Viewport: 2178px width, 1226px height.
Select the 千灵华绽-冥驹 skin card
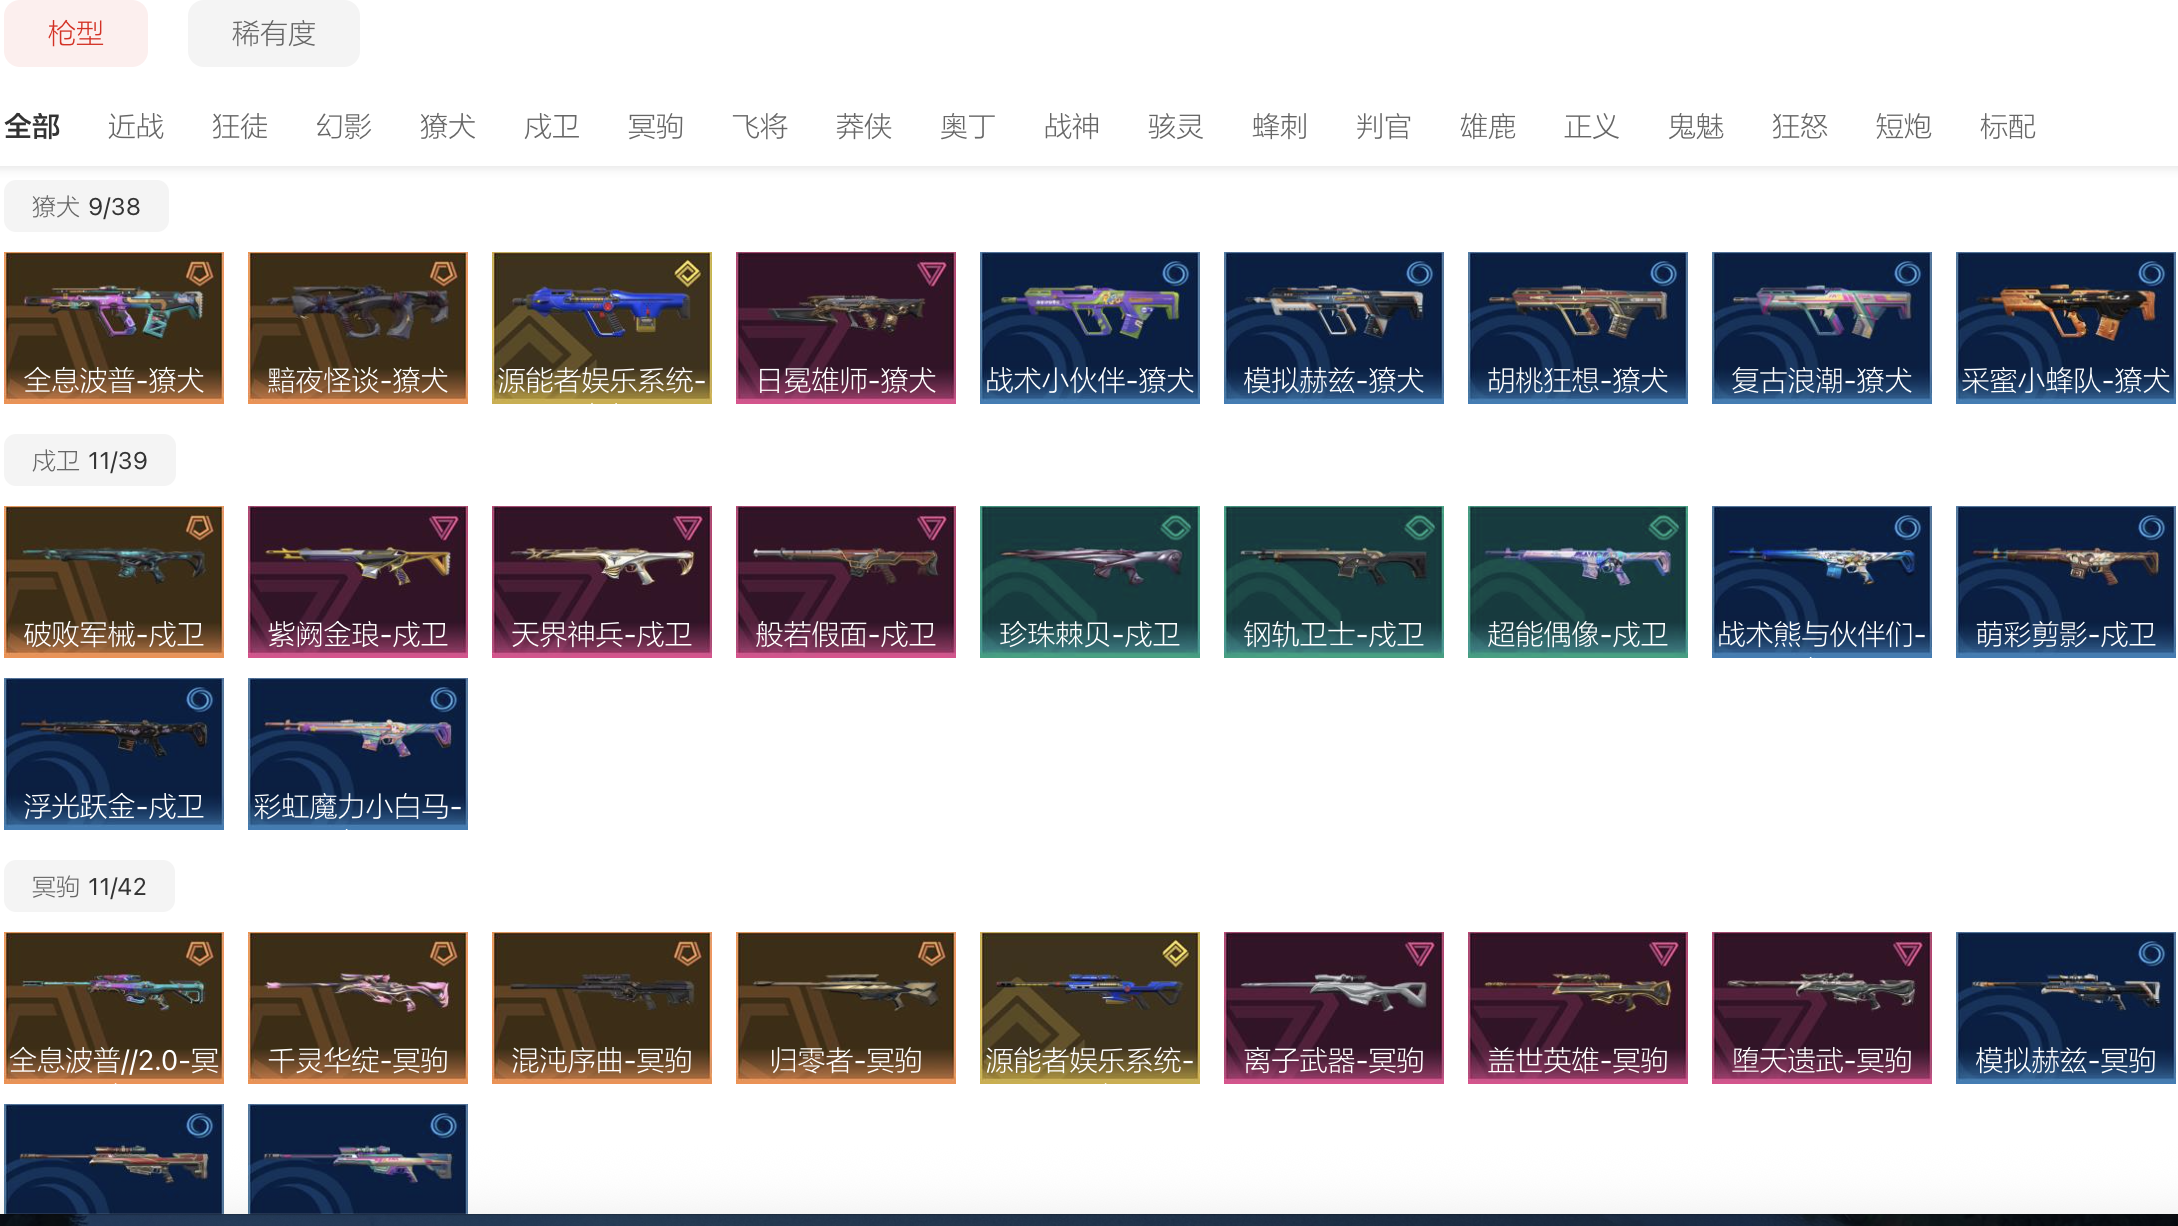358,1008
